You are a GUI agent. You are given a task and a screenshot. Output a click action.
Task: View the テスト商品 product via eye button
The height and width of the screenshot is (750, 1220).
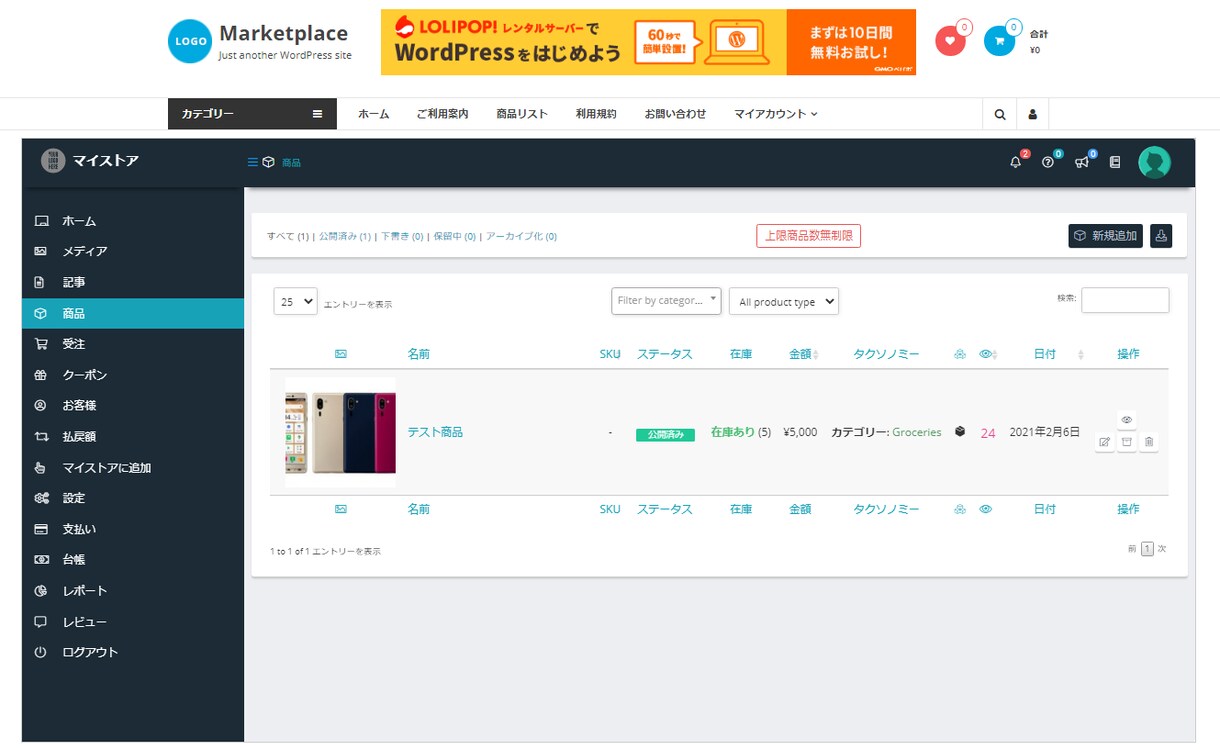pos(1127,420)
